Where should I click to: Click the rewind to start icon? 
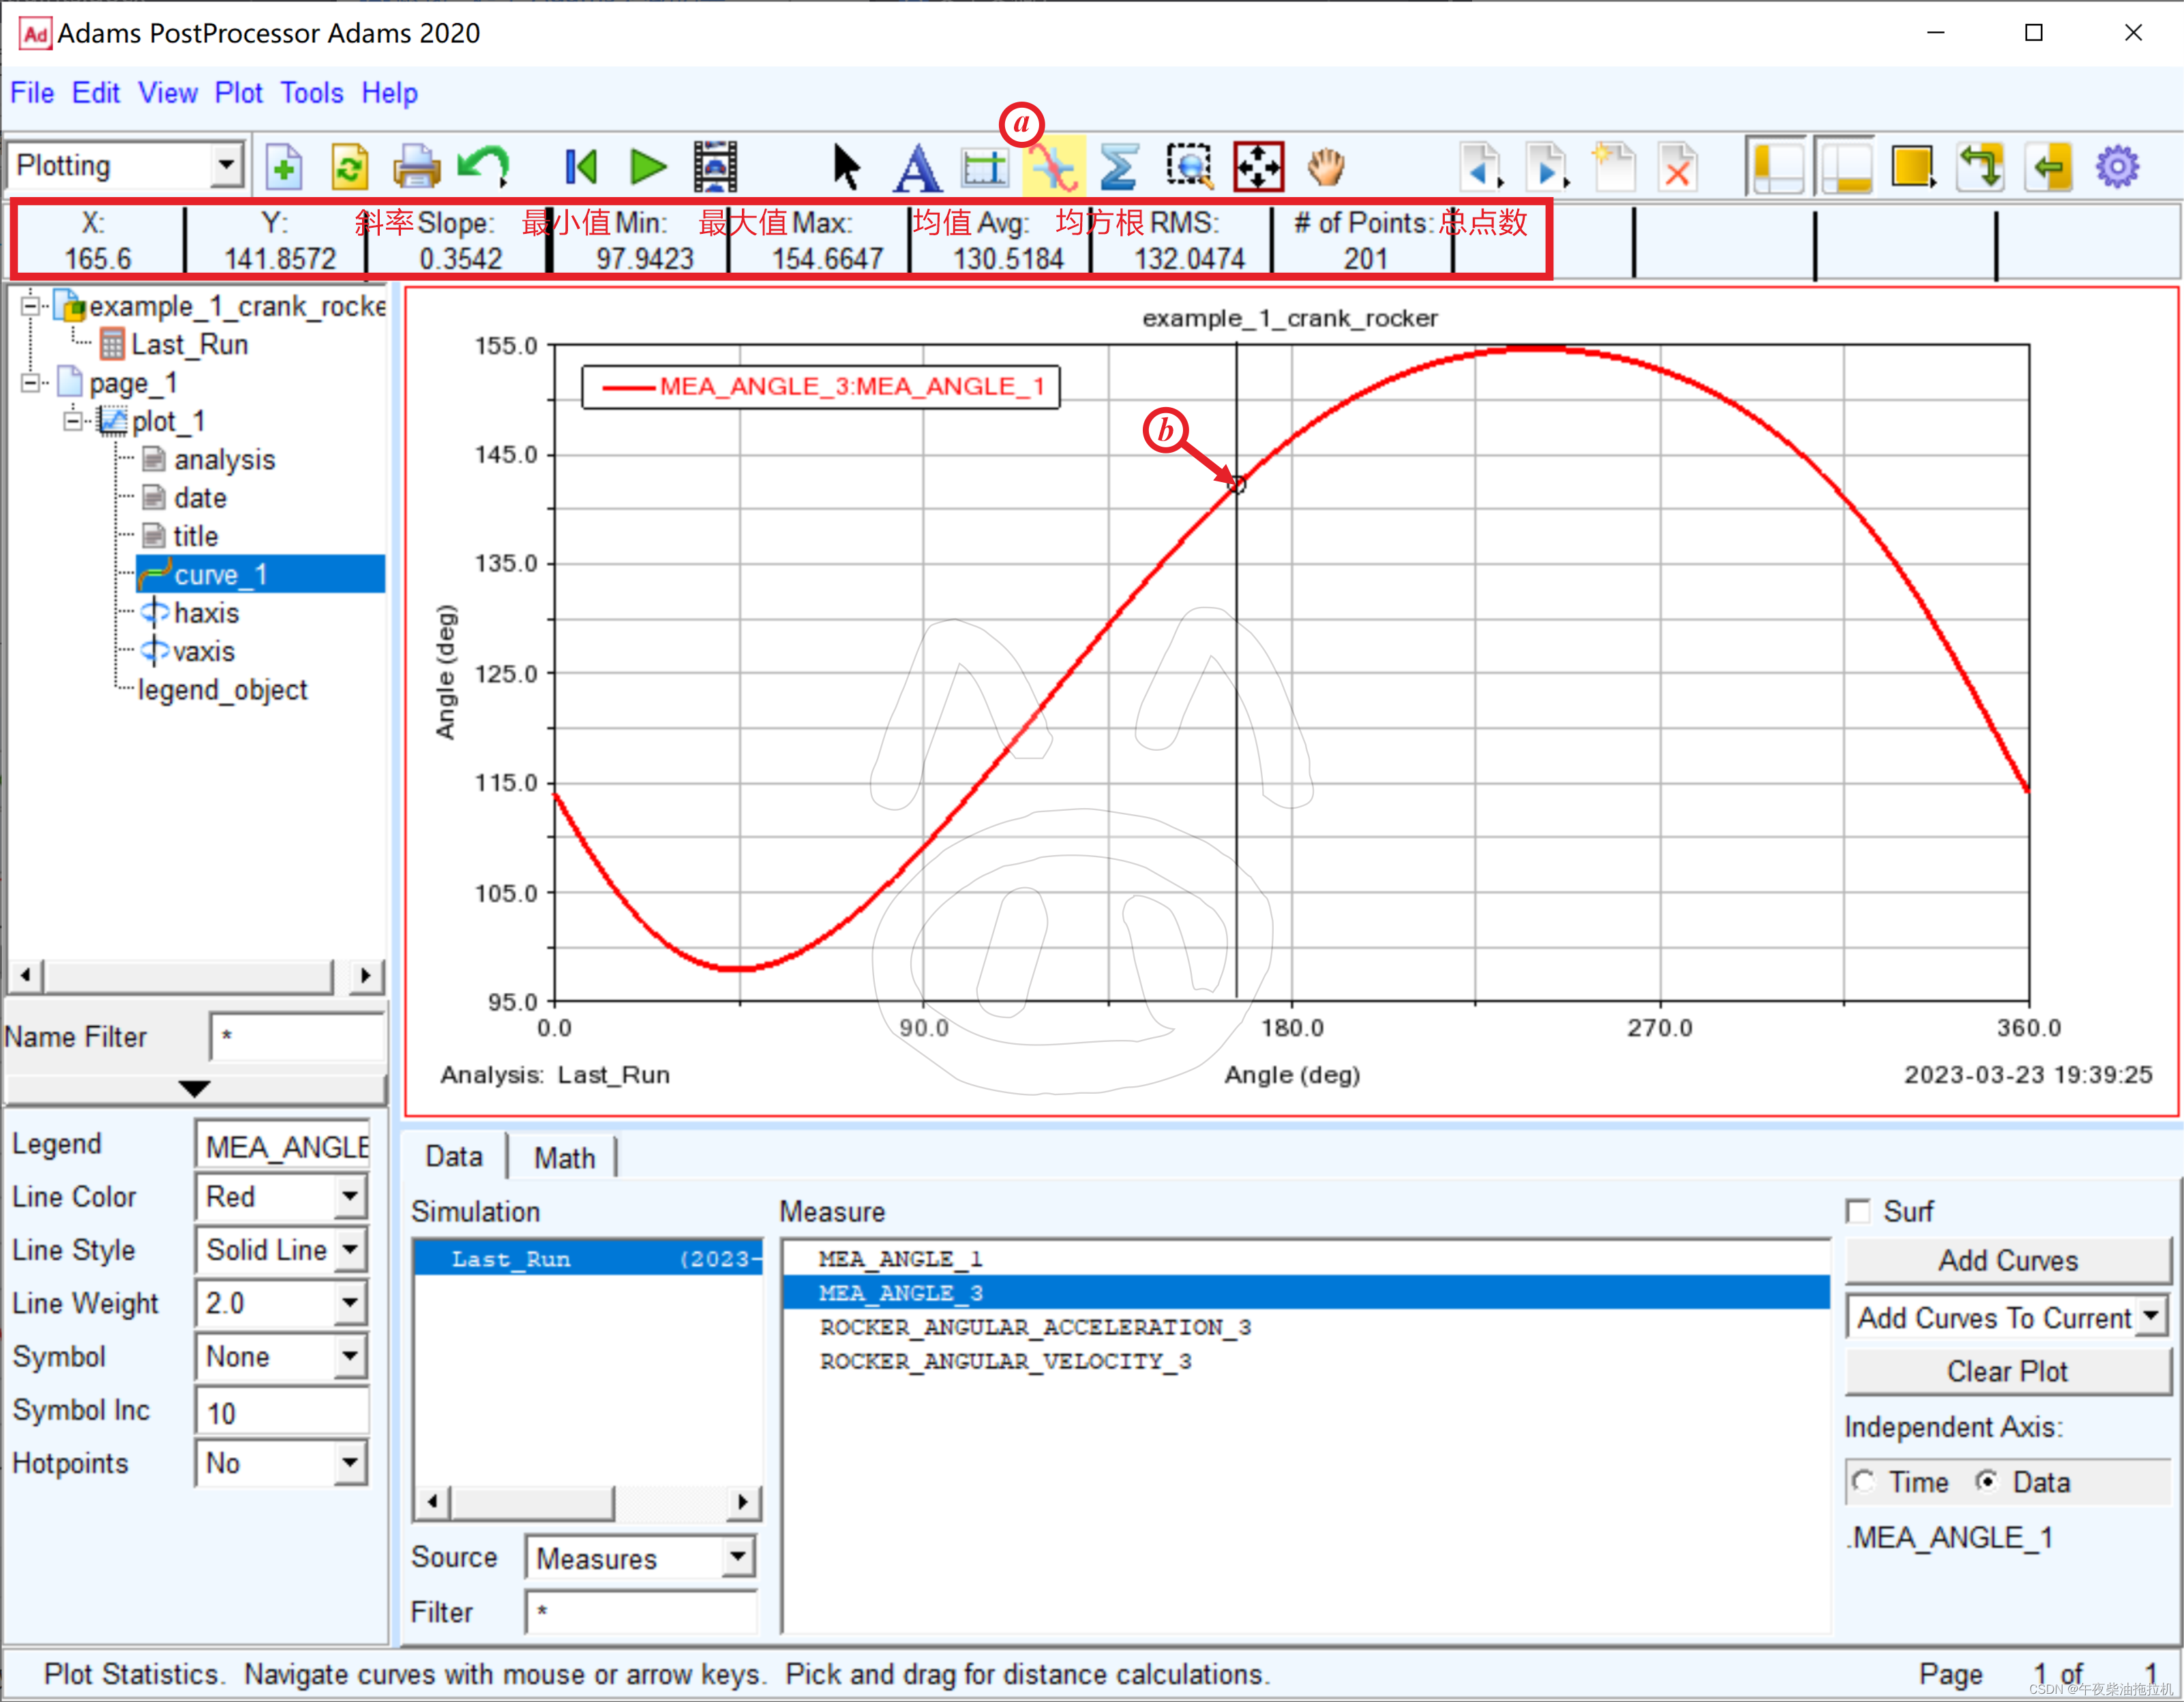[x=581, y=167]
